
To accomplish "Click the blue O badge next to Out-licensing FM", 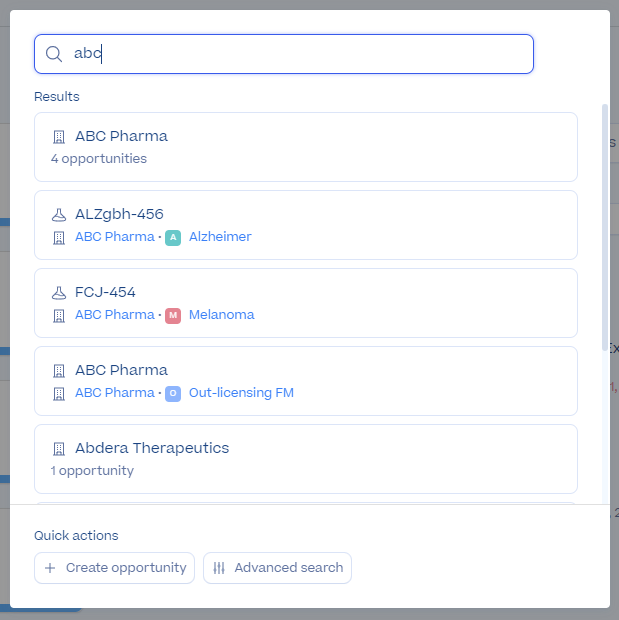I will pyautogui.click(x=173, y=393).
